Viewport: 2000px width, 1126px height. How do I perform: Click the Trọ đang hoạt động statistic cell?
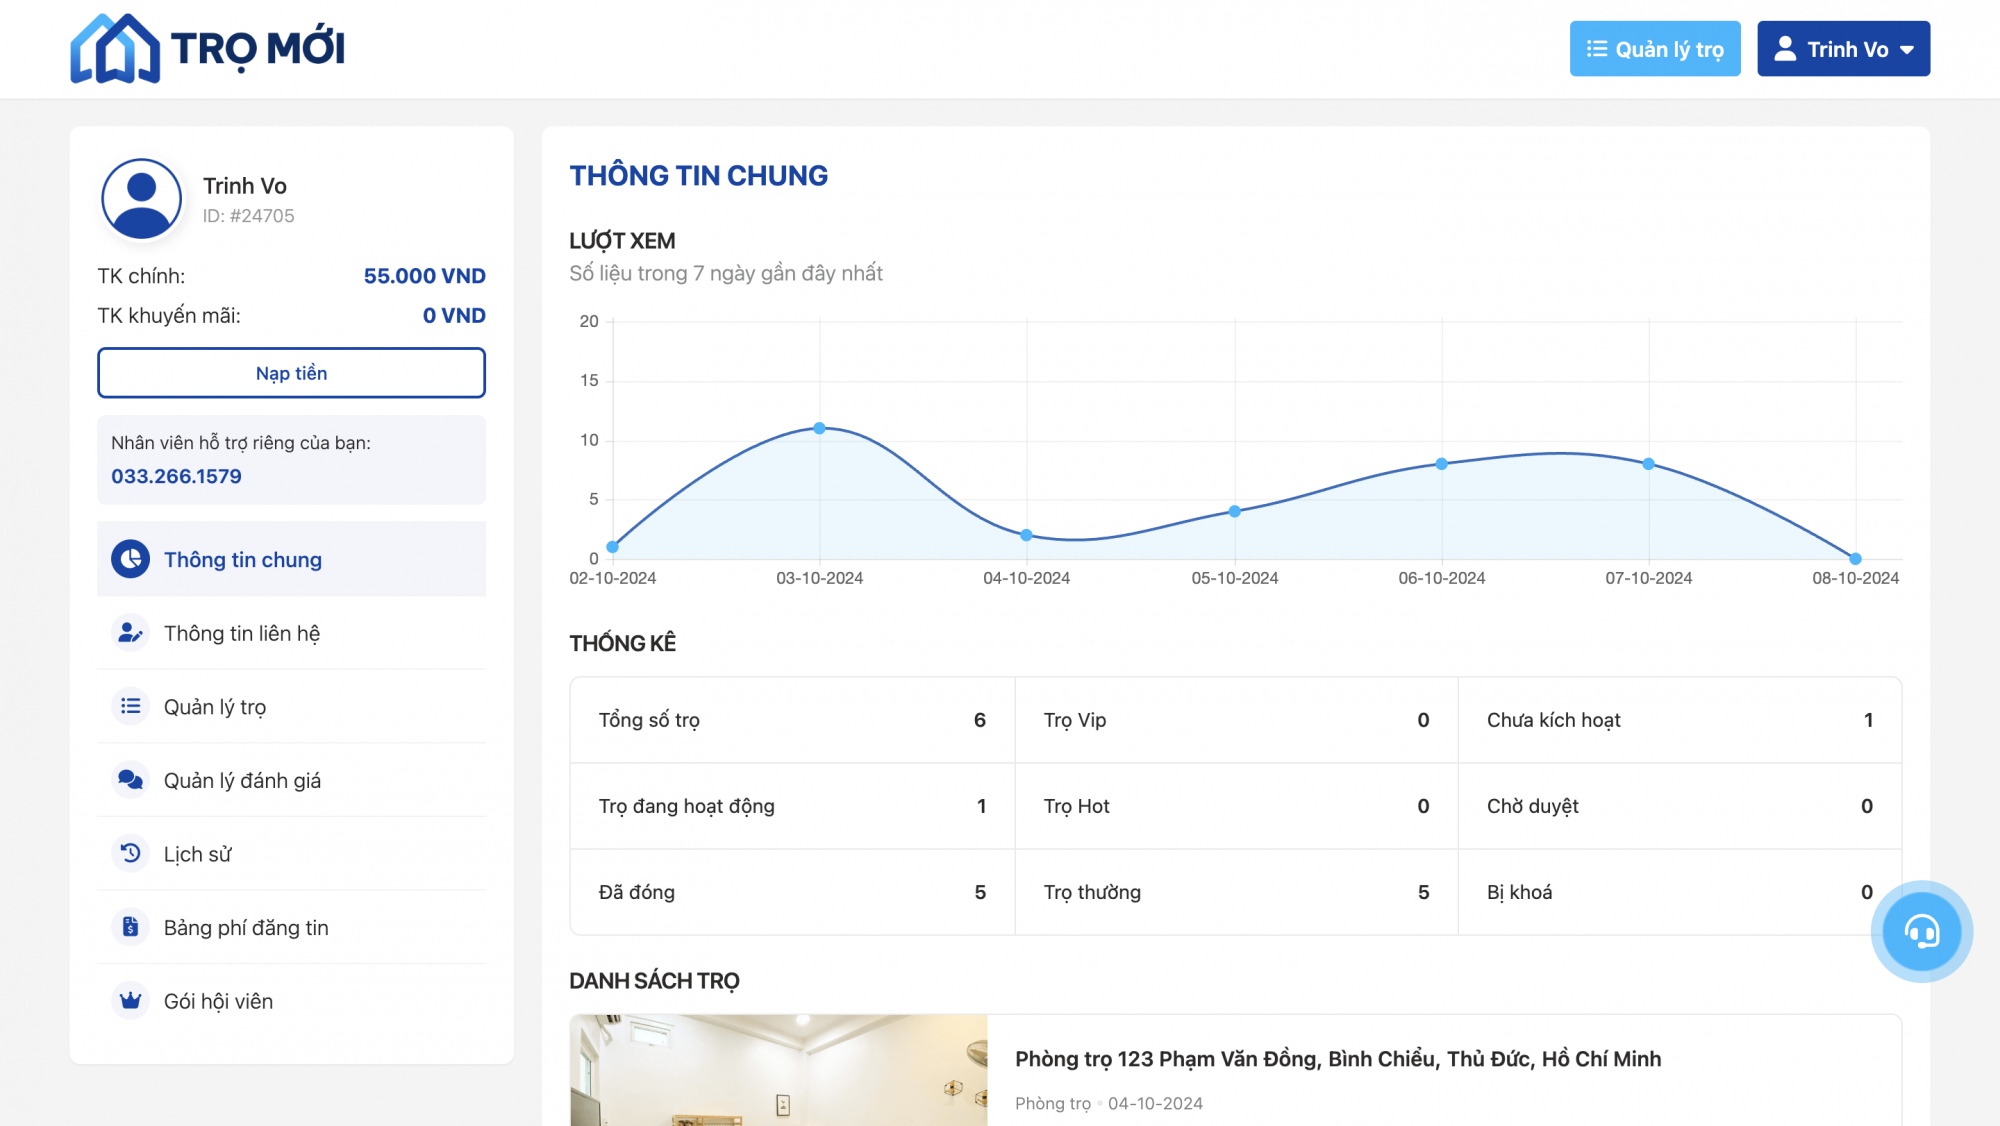(792, 806)
